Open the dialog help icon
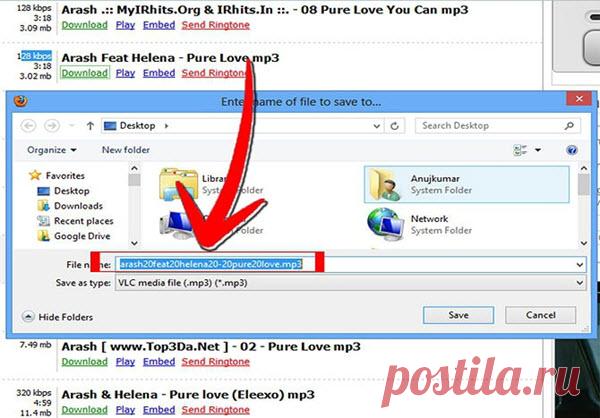 (572, 150)
